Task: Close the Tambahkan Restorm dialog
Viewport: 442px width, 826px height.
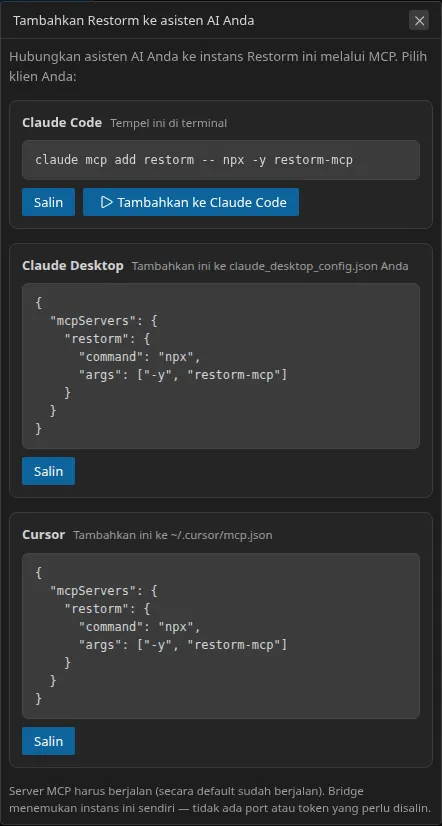Action: 419,21
